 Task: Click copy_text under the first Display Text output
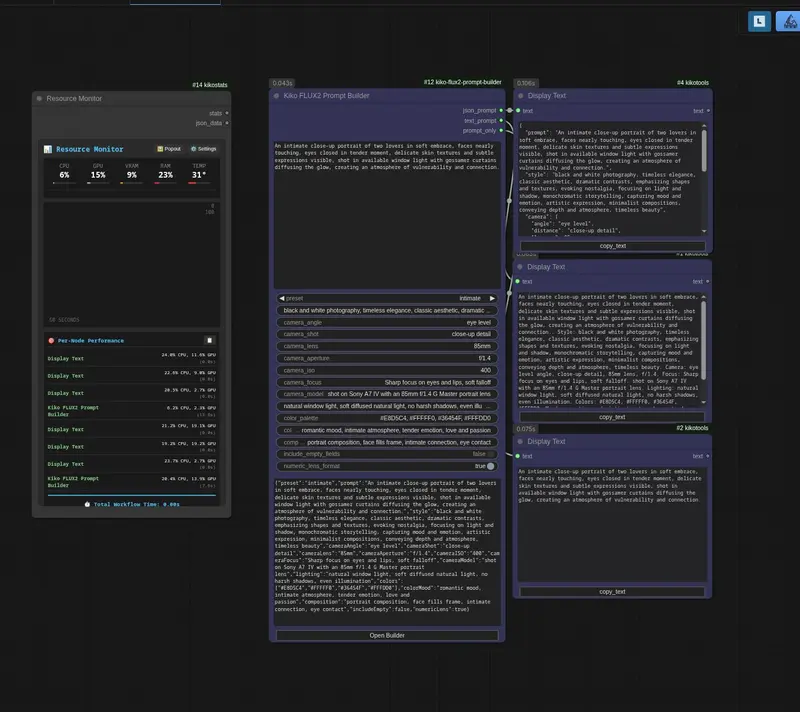[x=613, y=245]
